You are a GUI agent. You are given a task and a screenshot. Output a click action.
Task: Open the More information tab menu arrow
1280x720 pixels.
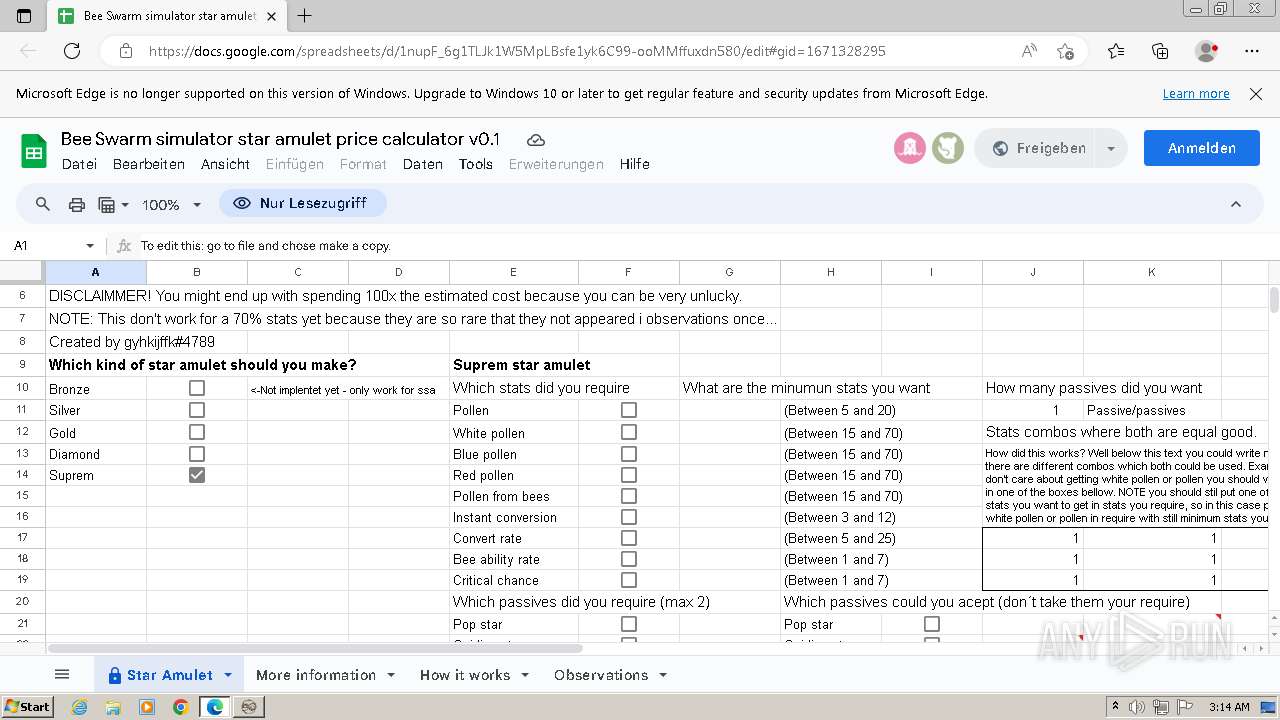(x=391, y=675)
